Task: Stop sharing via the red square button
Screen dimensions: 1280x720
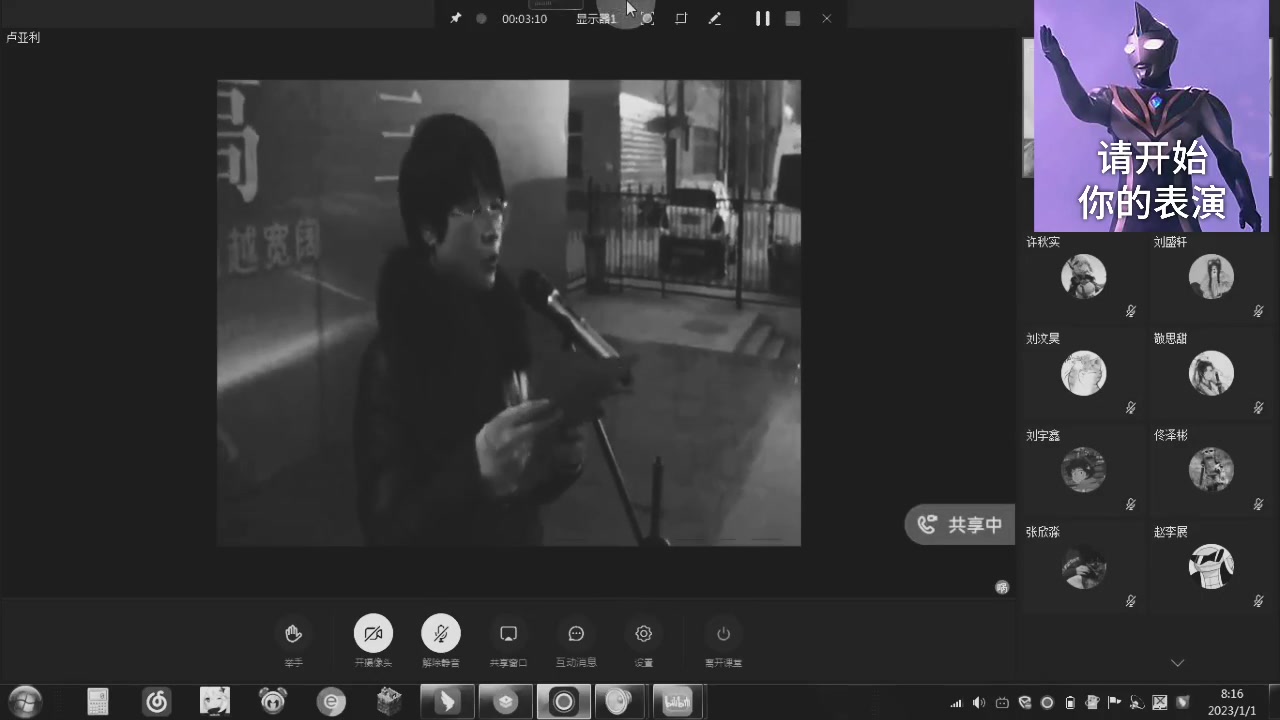Action: tap(793, 18)
